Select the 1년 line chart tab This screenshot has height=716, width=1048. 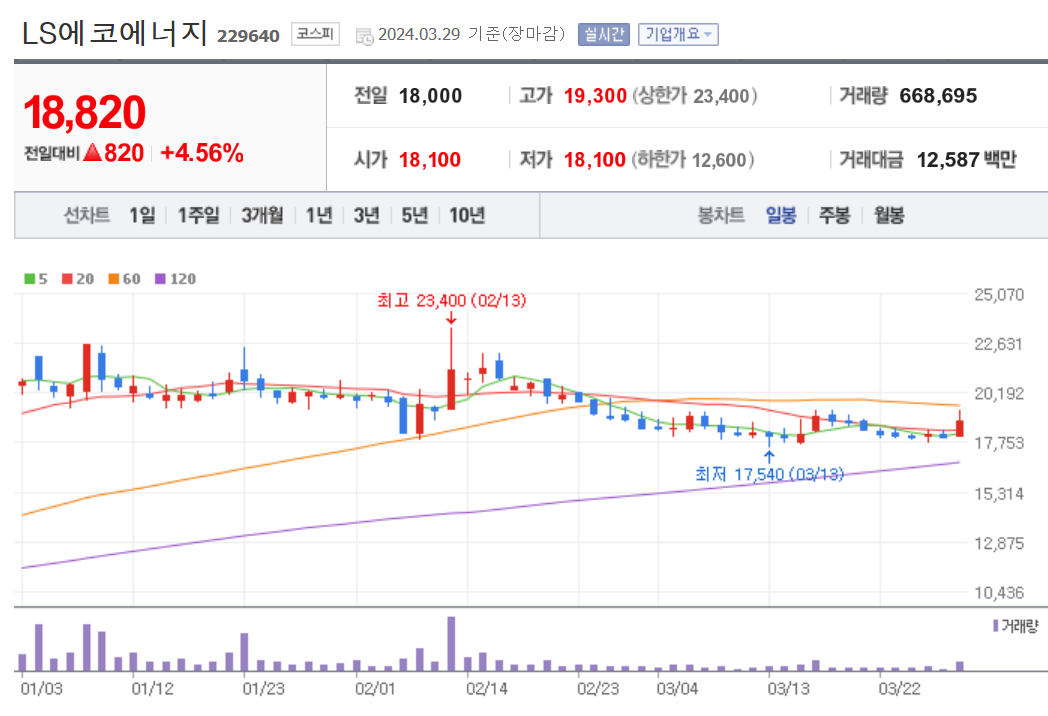[319, 215]
